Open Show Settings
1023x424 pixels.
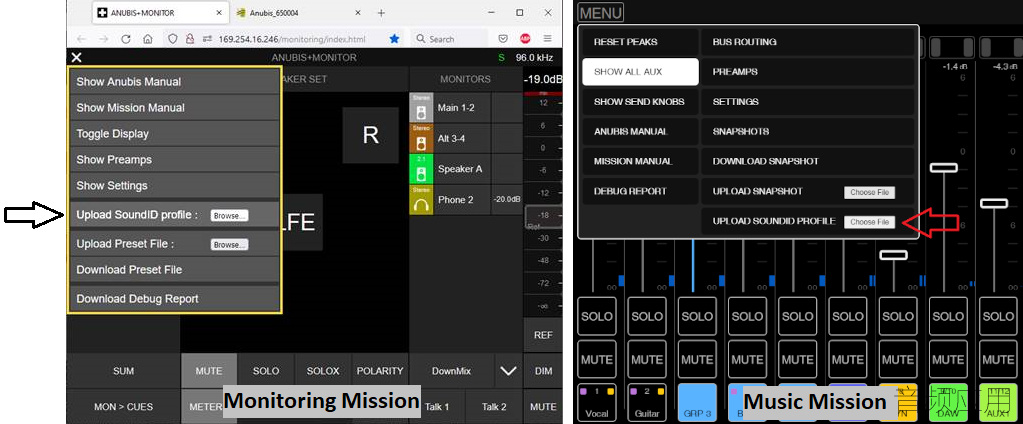(x=174, y=185)
